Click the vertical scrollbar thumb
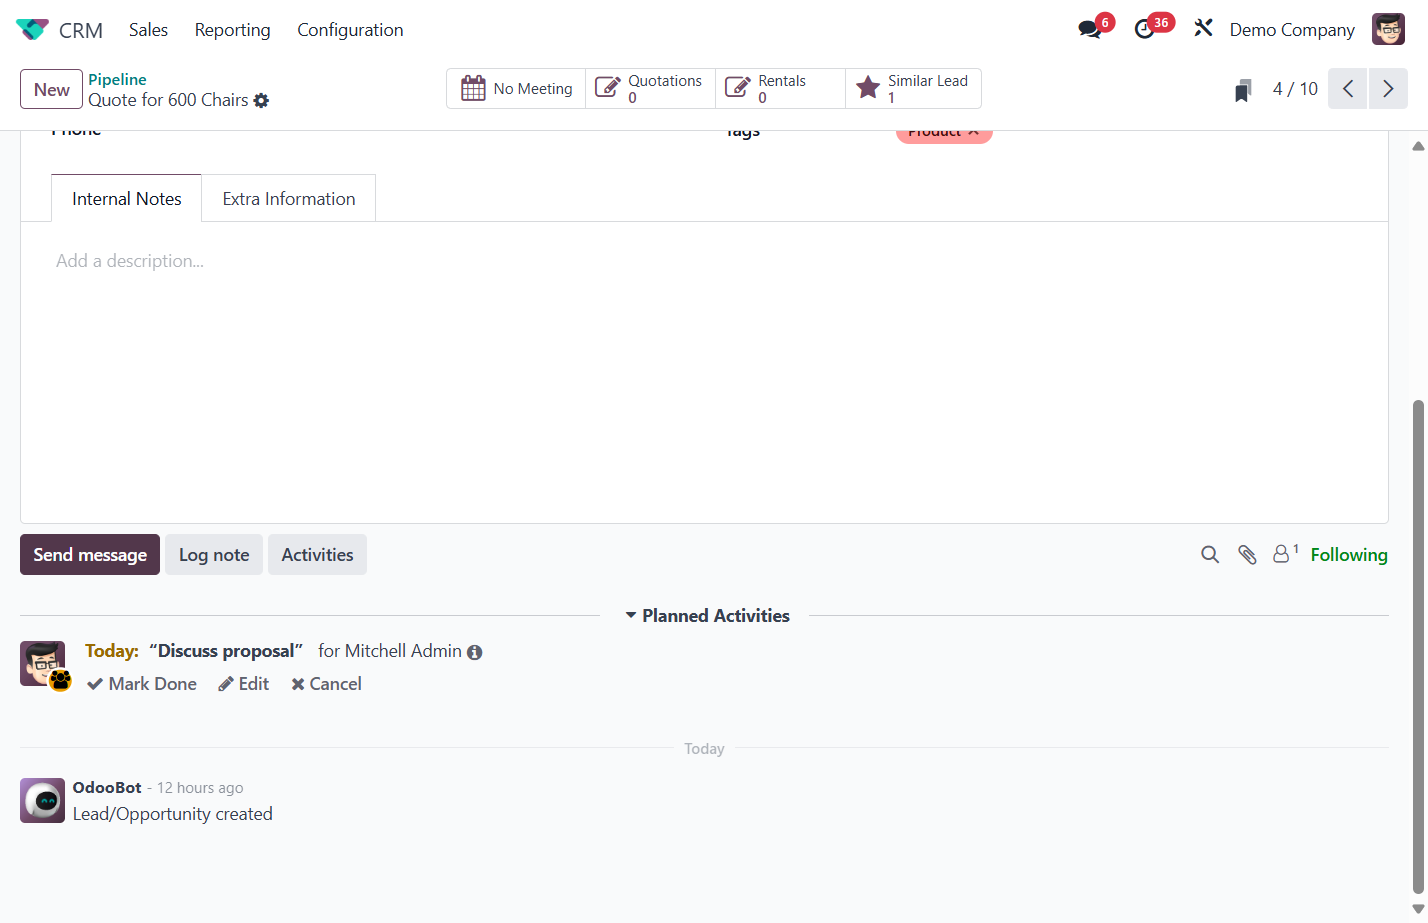This screenshot has height=923, width=1428. (x=1418, y=647)
